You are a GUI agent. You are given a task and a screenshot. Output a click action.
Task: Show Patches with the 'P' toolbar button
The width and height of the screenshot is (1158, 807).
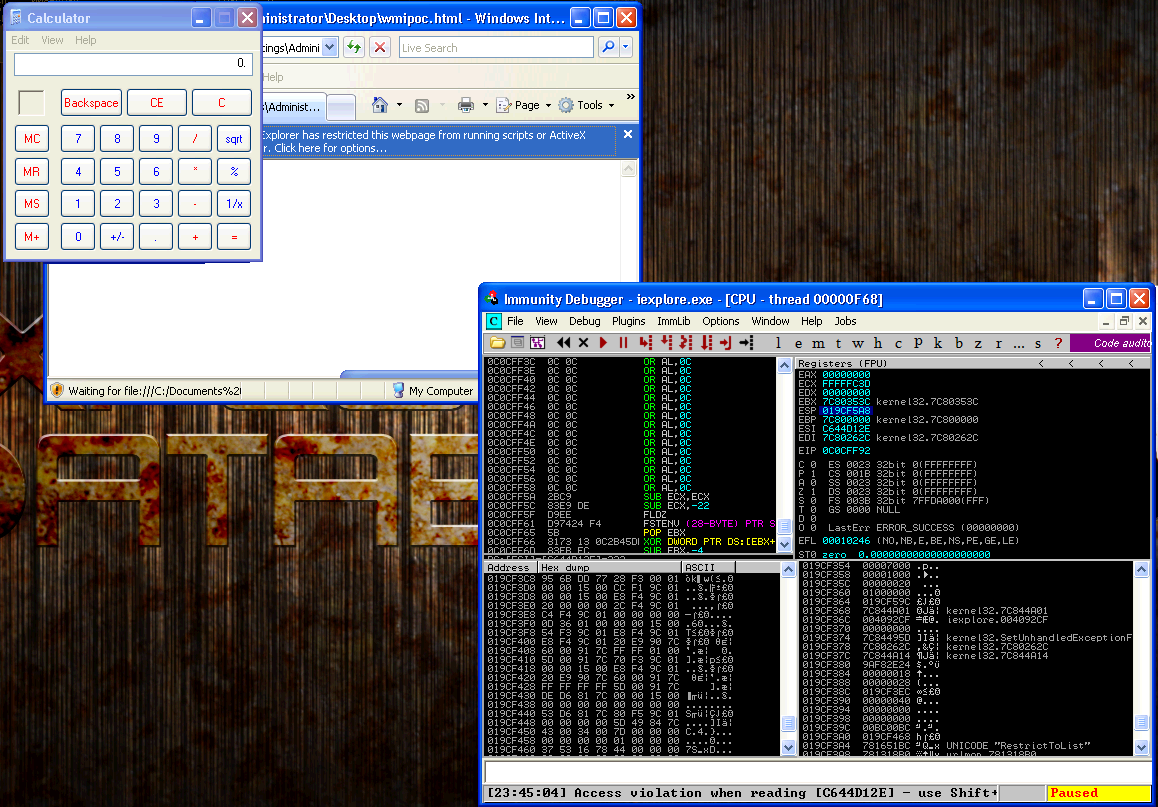pyautogui.click(x=918, y=343)
